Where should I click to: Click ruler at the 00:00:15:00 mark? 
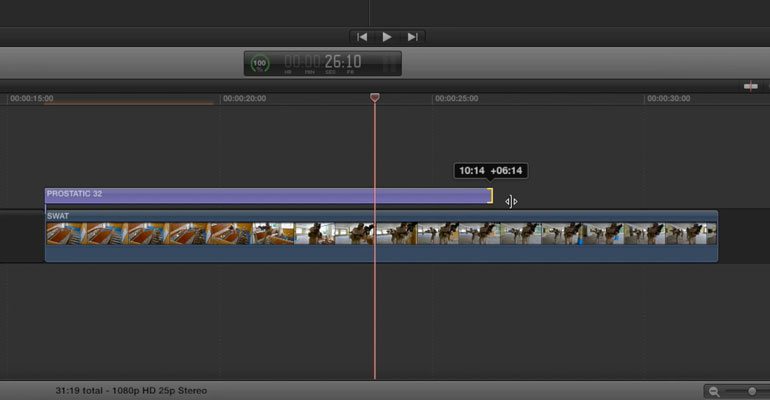pos(31,99)
